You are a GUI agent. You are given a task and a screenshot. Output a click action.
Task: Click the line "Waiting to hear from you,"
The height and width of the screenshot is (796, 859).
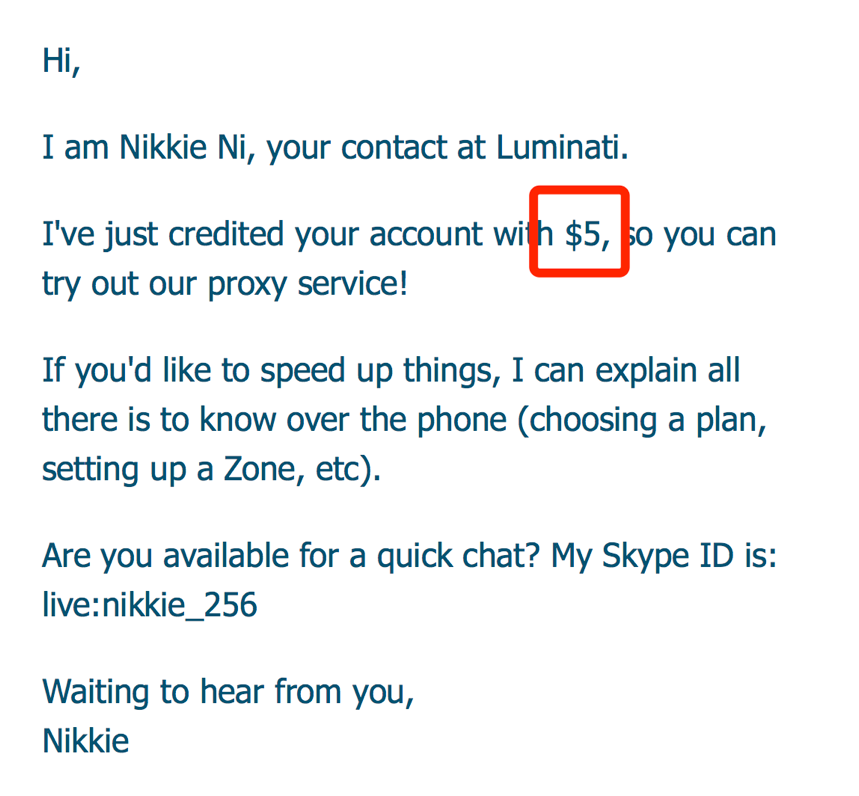(228, 692)
